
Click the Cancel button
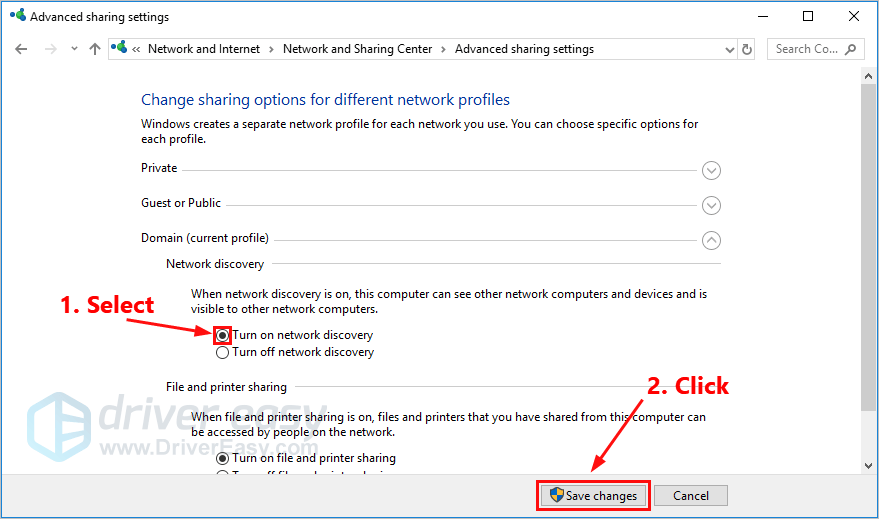pyautogui.click(x=691, y=496)
